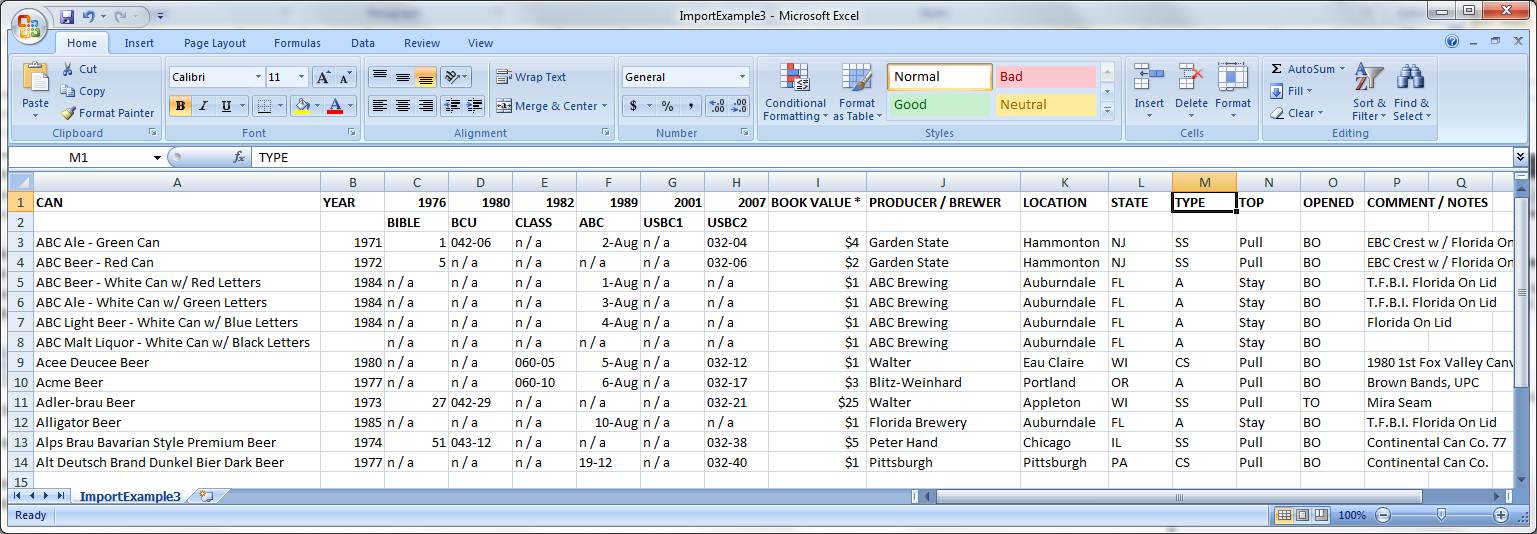
Task: Change text orientation icon
Action: [x=452, y=77]
